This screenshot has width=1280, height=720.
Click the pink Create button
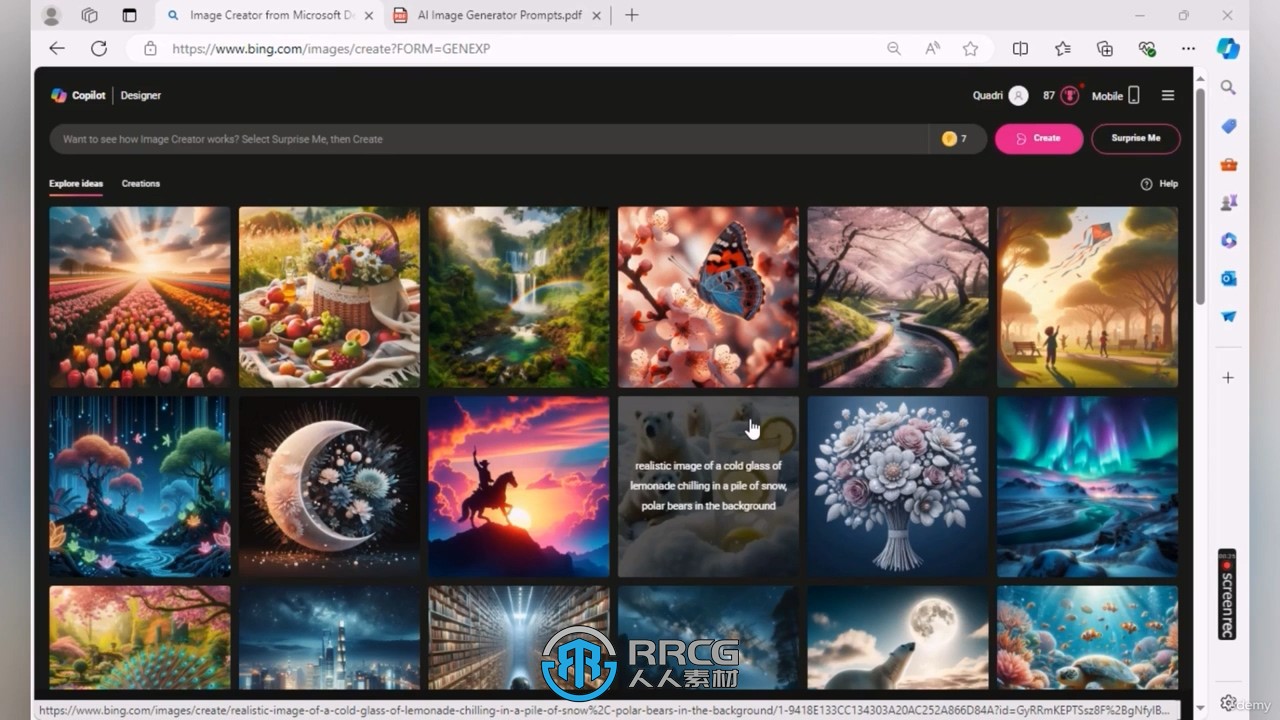tap(1038, 139)
